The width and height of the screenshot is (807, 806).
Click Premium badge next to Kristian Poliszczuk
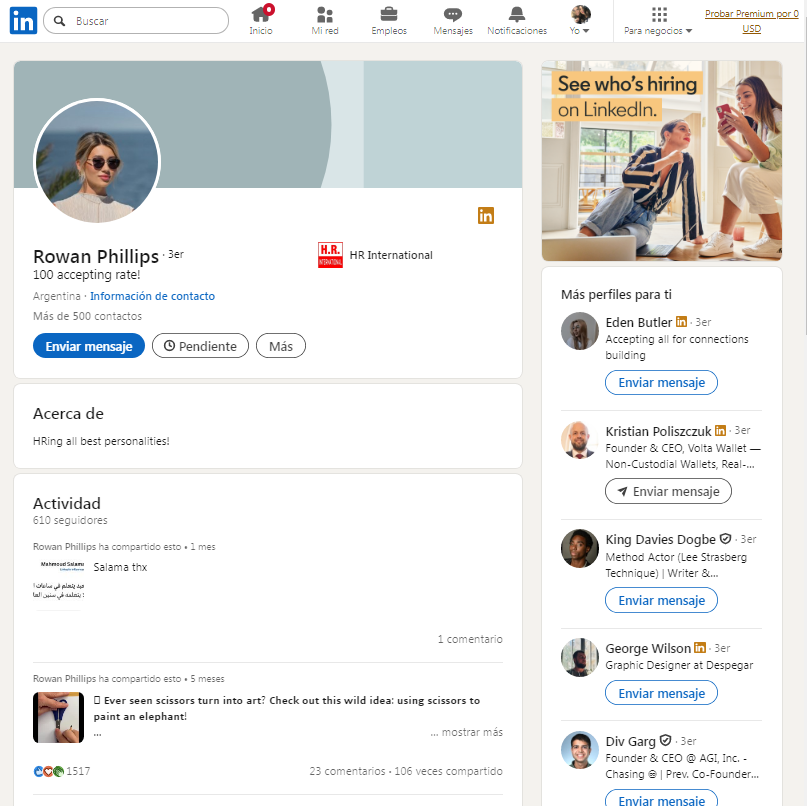click(x=721, y=430)
